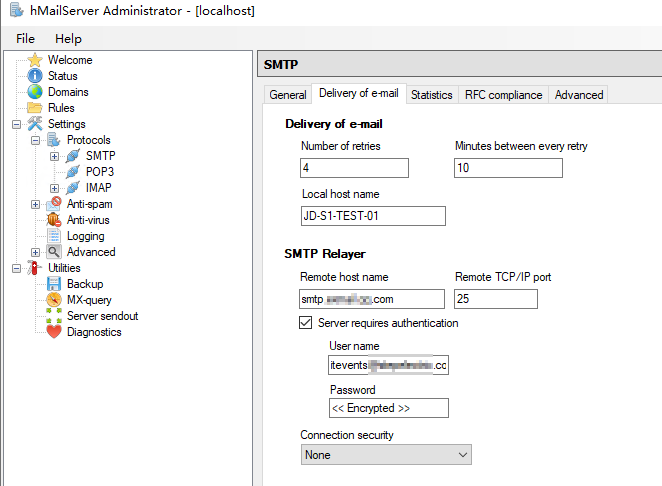Screen dimensions: 662x486
Task: Select Diagnostics in the tree
Action: click(94, 332)
